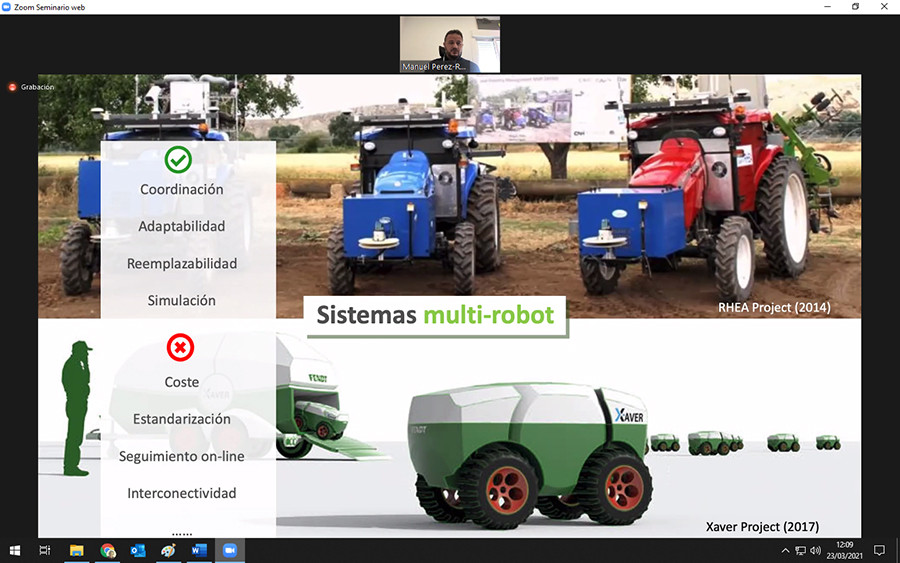Open File Explorer from the taskbar
Screen dimensions: 900x563
coord(76,551)
